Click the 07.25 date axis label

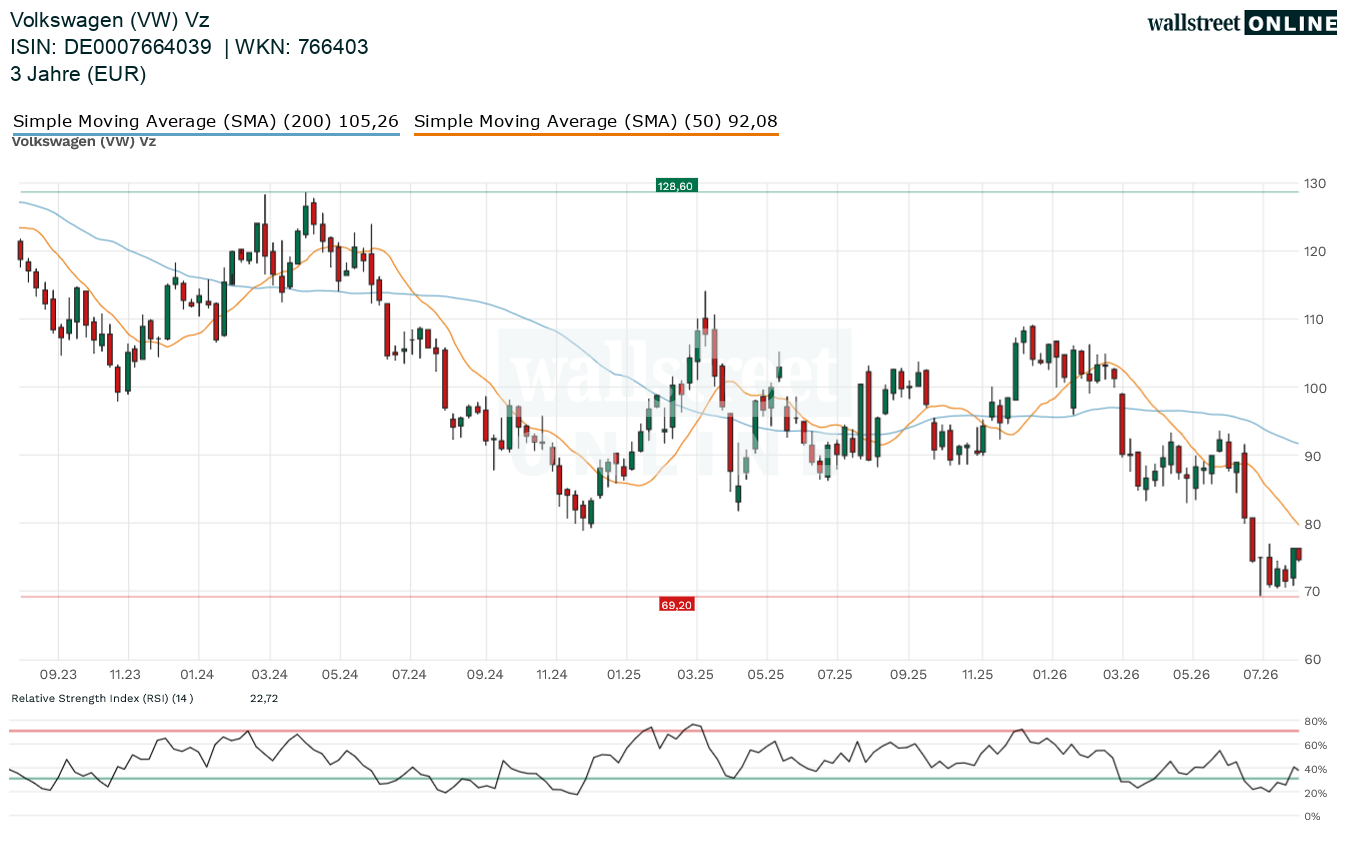coord(834,675)
